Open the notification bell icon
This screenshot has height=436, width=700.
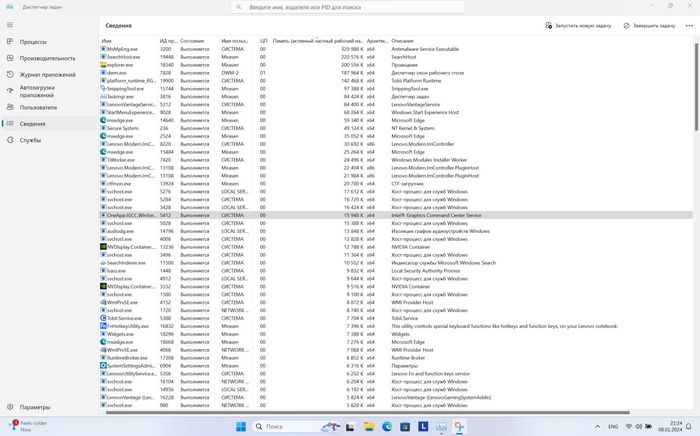point(689,427)
